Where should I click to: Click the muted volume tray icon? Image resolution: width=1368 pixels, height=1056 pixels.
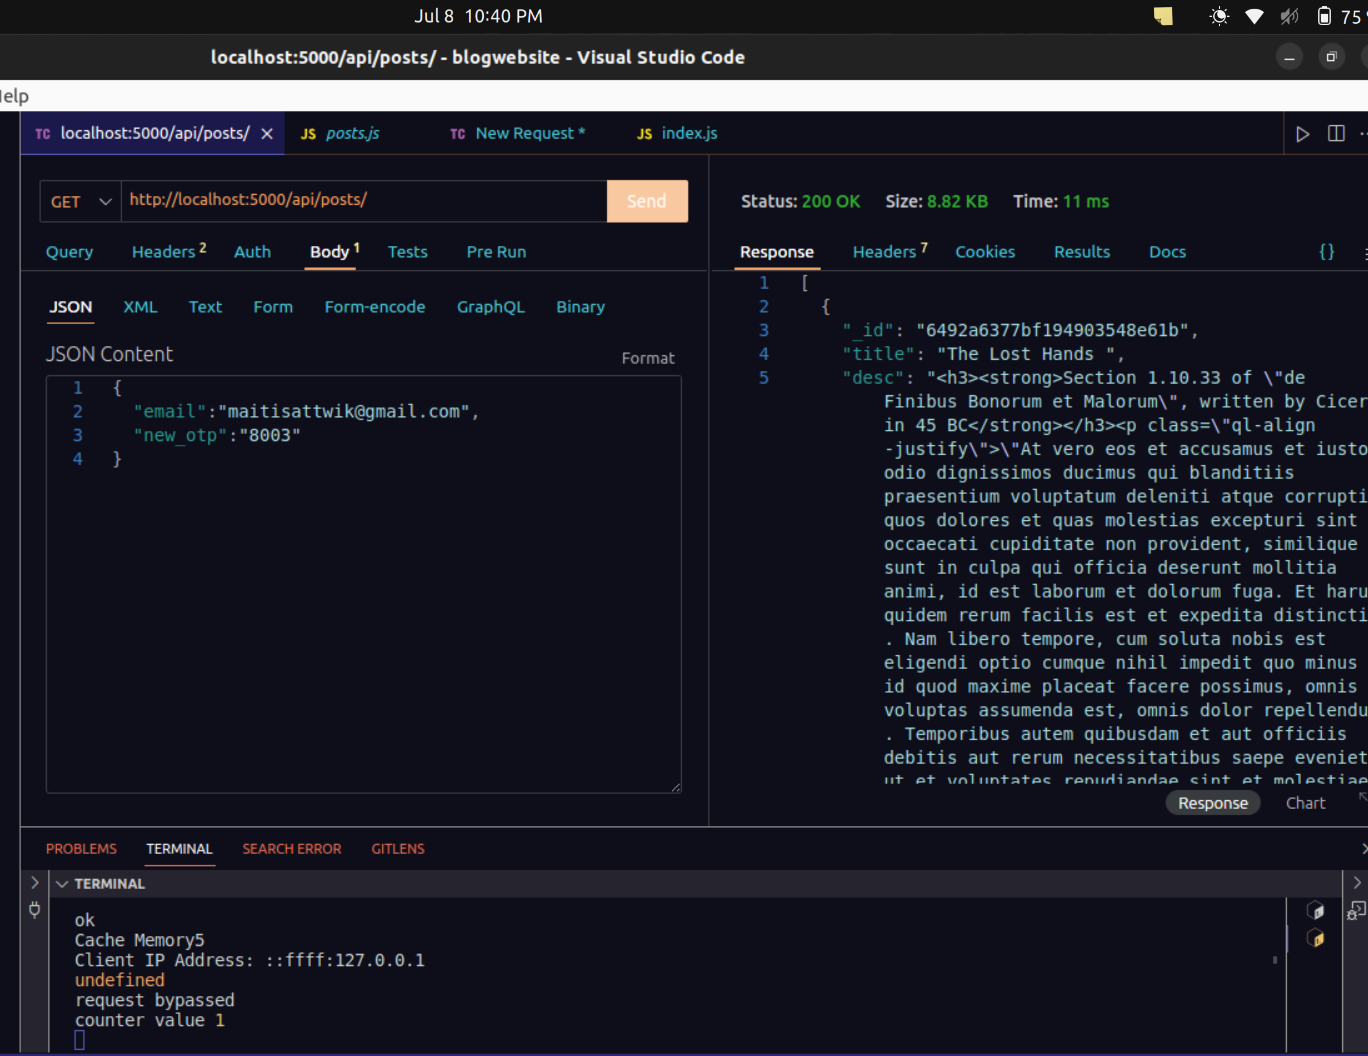pyautogui.click(x=1289, y=16)
